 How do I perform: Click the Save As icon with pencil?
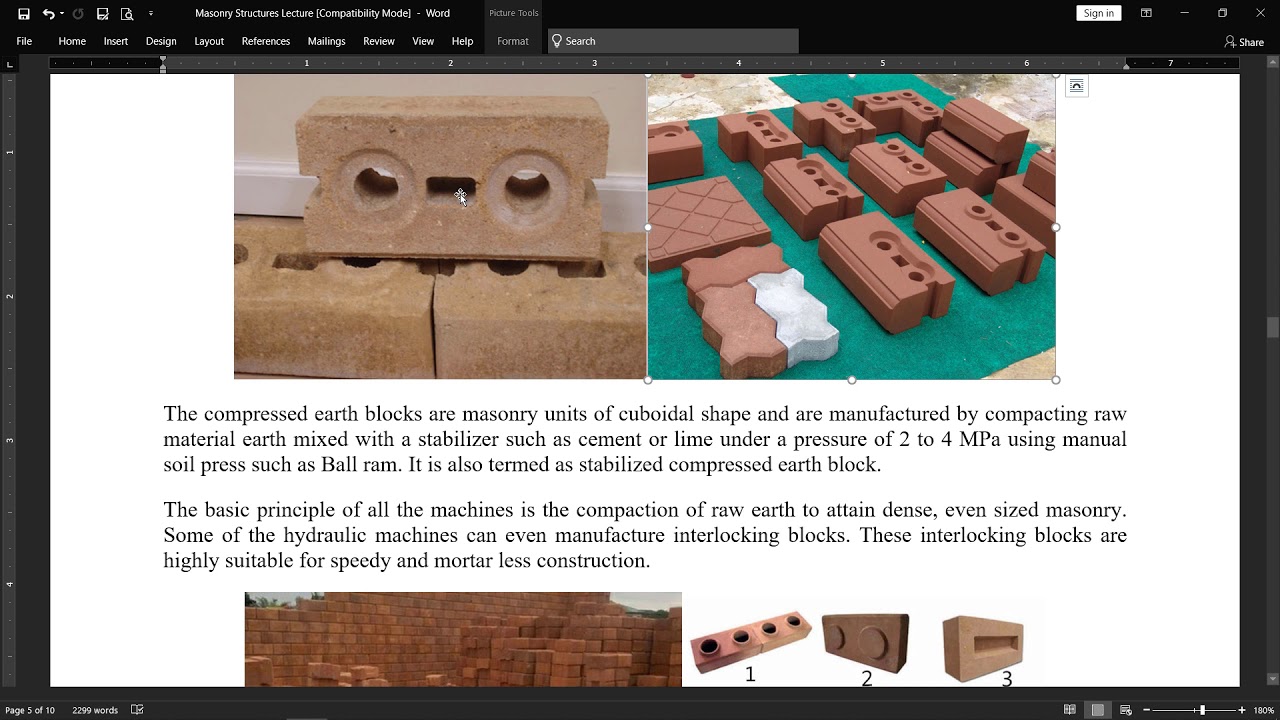[102, 14]
